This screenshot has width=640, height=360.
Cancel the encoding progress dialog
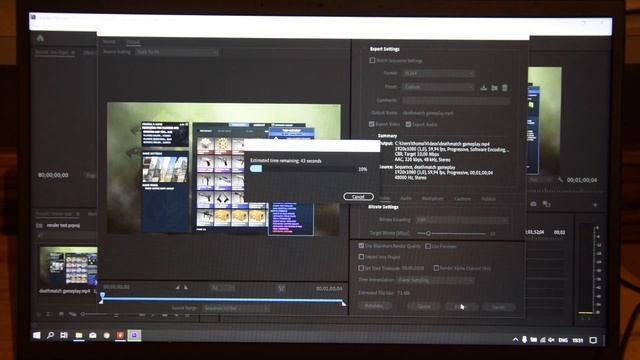(358, 197)
